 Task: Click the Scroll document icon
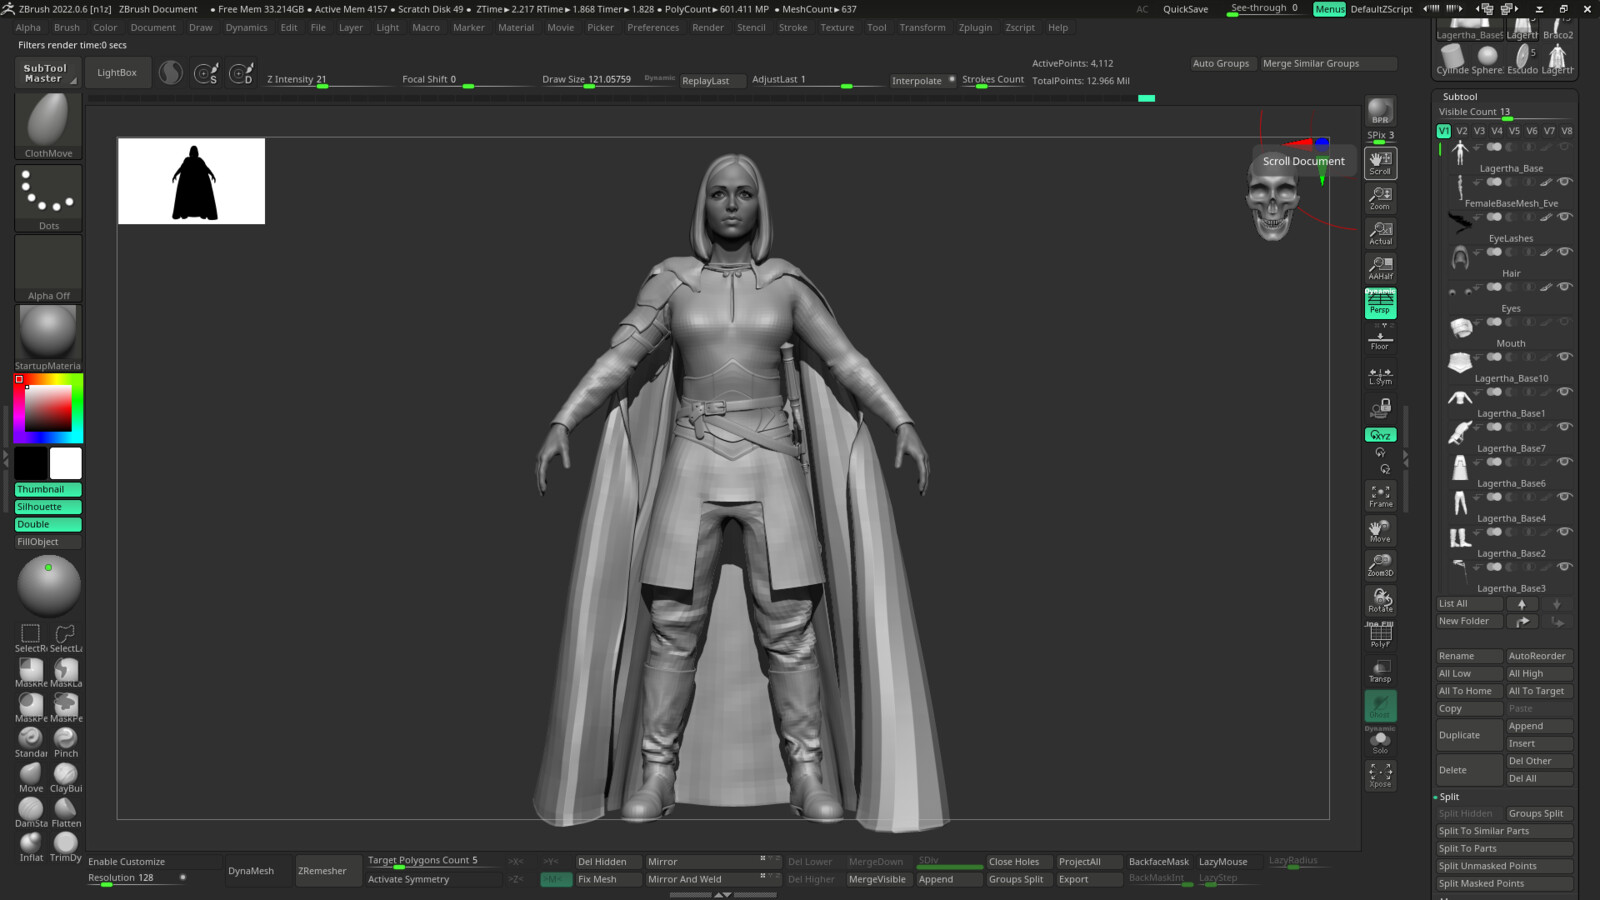click(1380, 163)
